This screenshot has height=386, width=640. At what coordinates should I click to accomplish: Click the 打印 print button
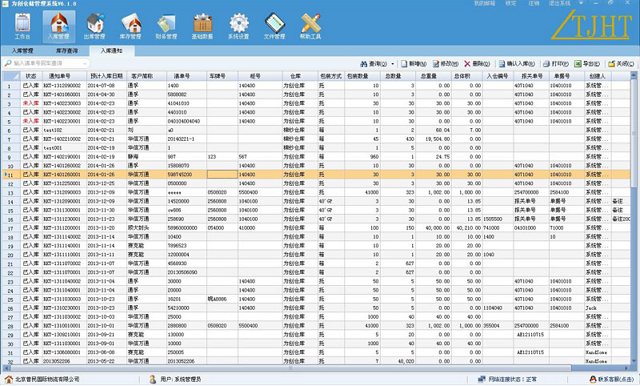click(x=556, y=64)
